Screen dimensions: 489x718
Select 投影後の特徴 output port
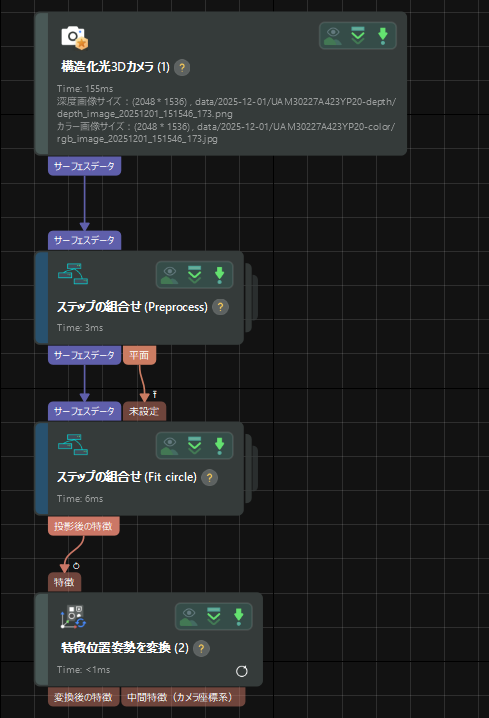[x=84, y=526]
